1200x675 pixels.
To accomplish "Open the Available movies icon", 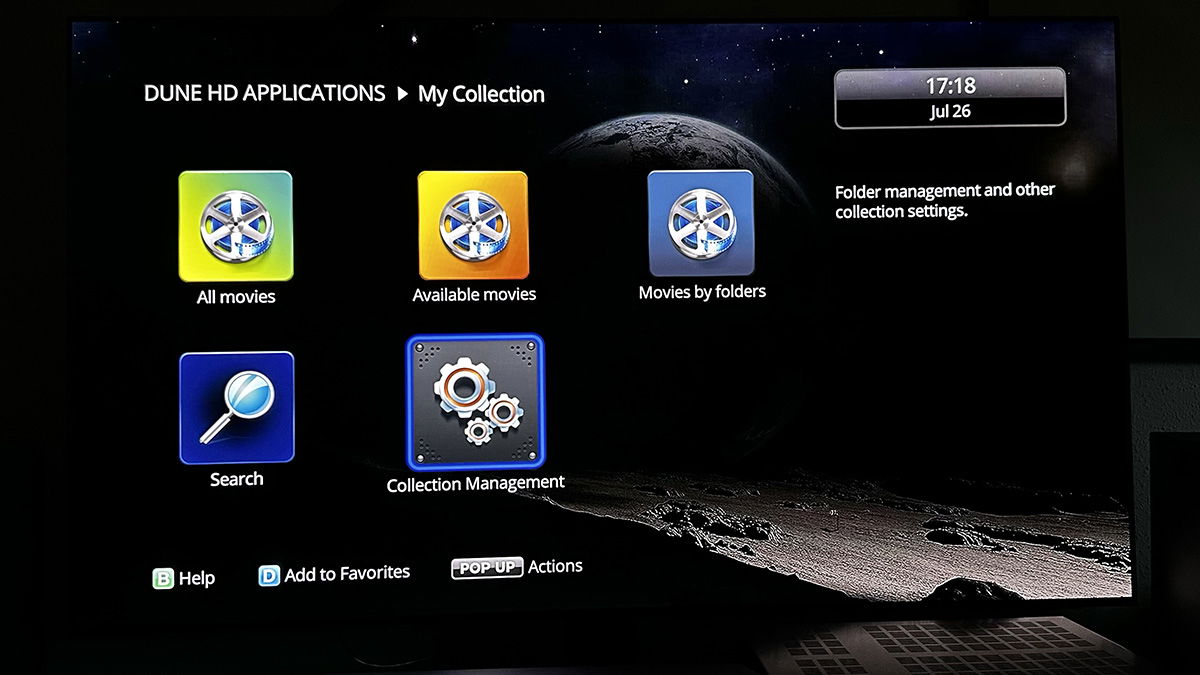I will pyautogui.click(x=473, y=225).
